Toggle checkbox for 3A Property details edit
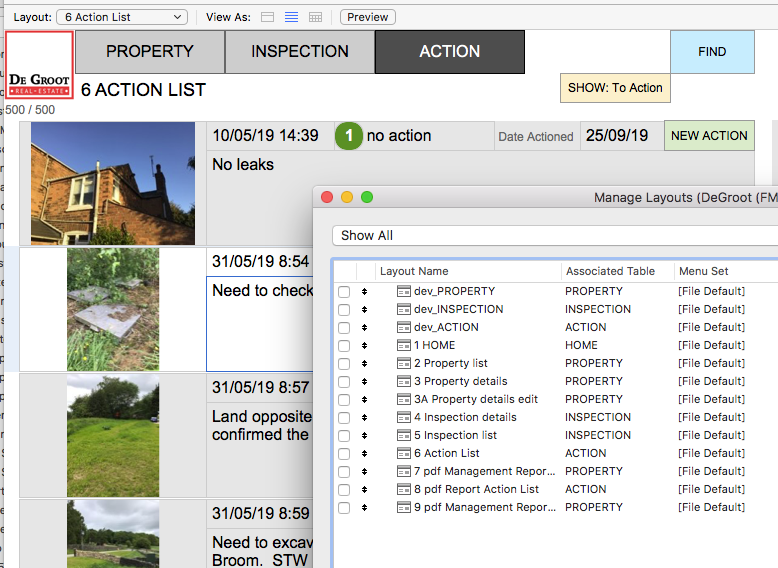Image resolution: width=778 pixels, height=568 pixels. click(x=344, y=400)
